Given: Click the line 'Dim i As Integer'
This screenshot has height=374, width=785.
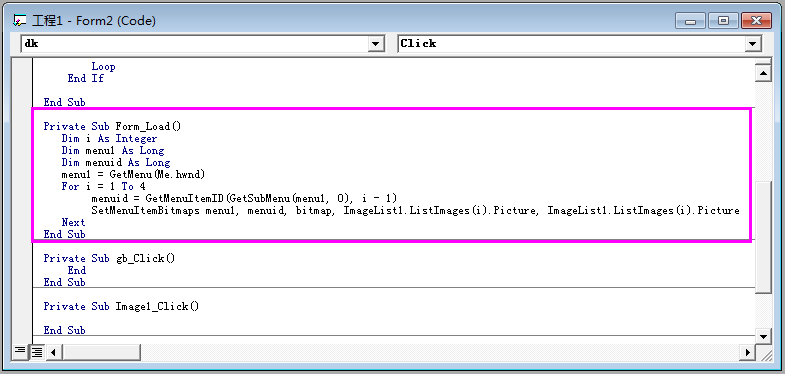Looking at the screenshot, I should 109,138.
